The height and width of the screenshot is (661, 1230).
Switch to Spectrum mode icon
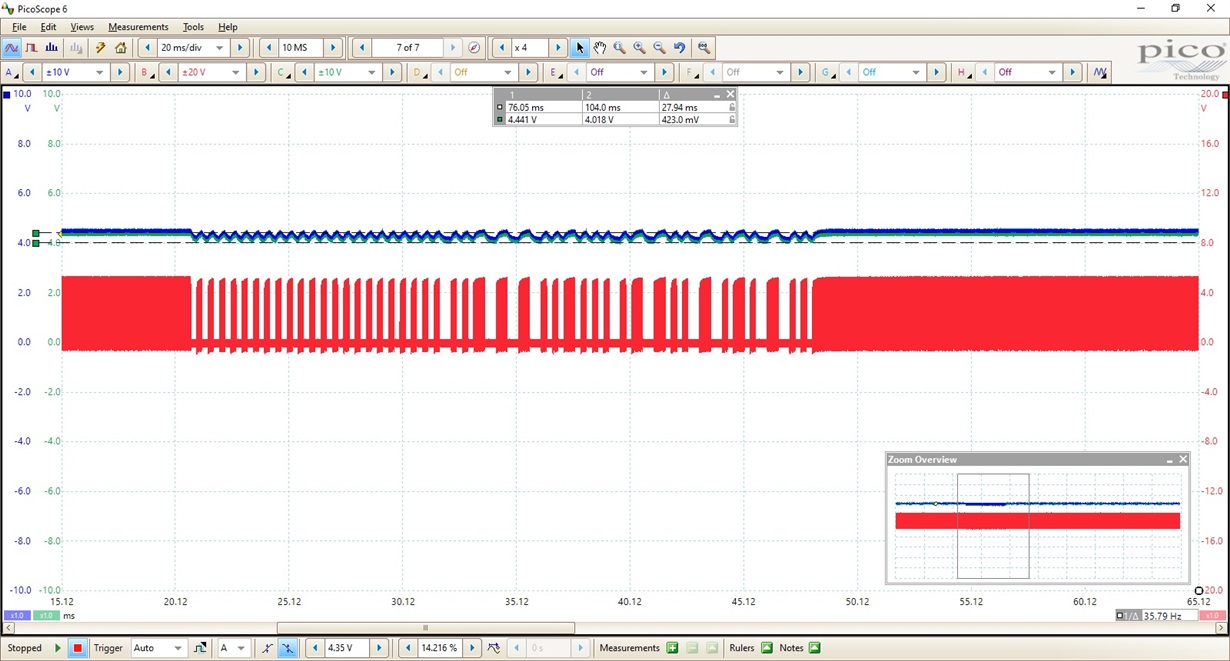pyautogui.click(x=52, y=47)
